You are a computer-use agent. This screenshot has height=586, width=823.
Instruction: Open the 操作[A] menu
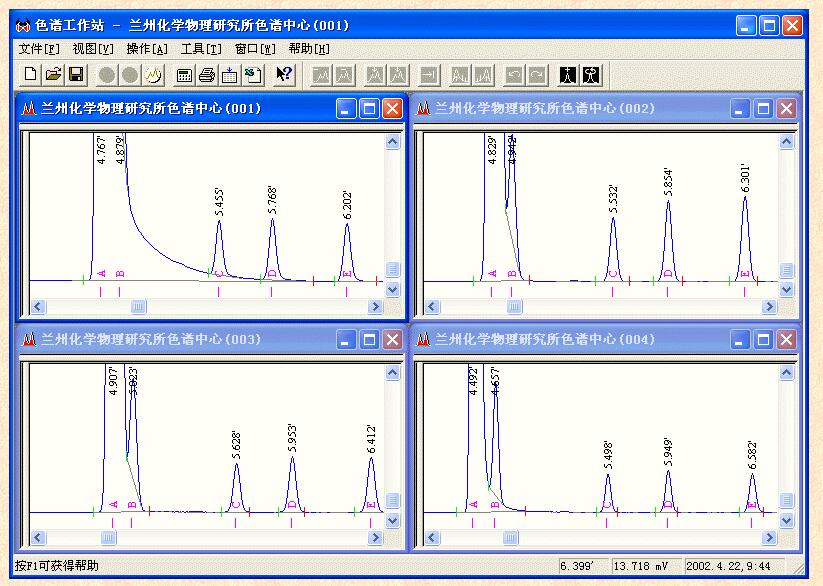[x=147, y=49]
